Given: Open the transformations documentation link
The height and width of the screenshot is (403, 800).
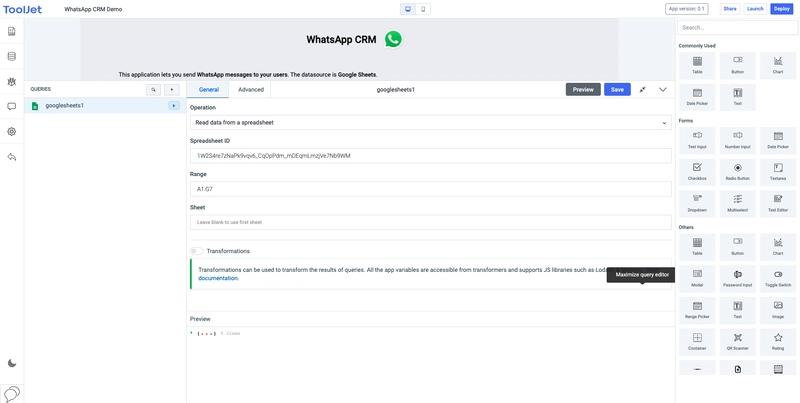Looking at the screenshot, I should pos(218,278).
